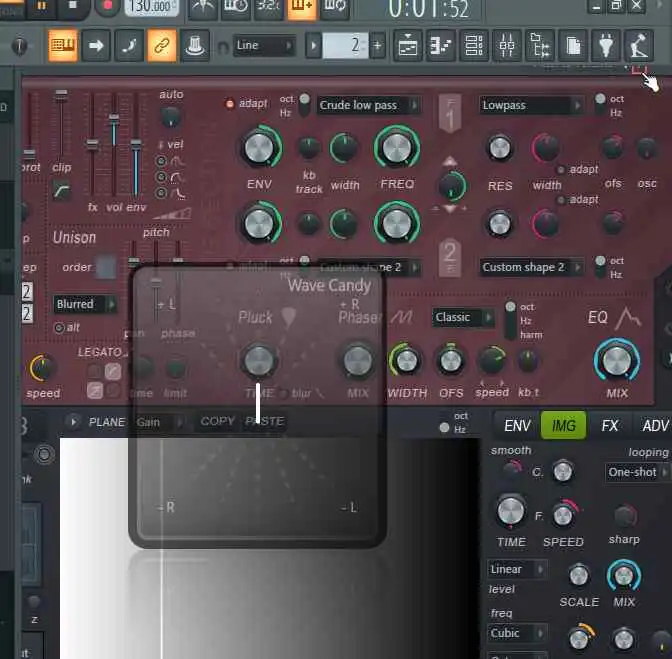The height and width of the screenshot is (659, 672).
Task: Open the pattern selector arrow
Action: tap(313, 45)
